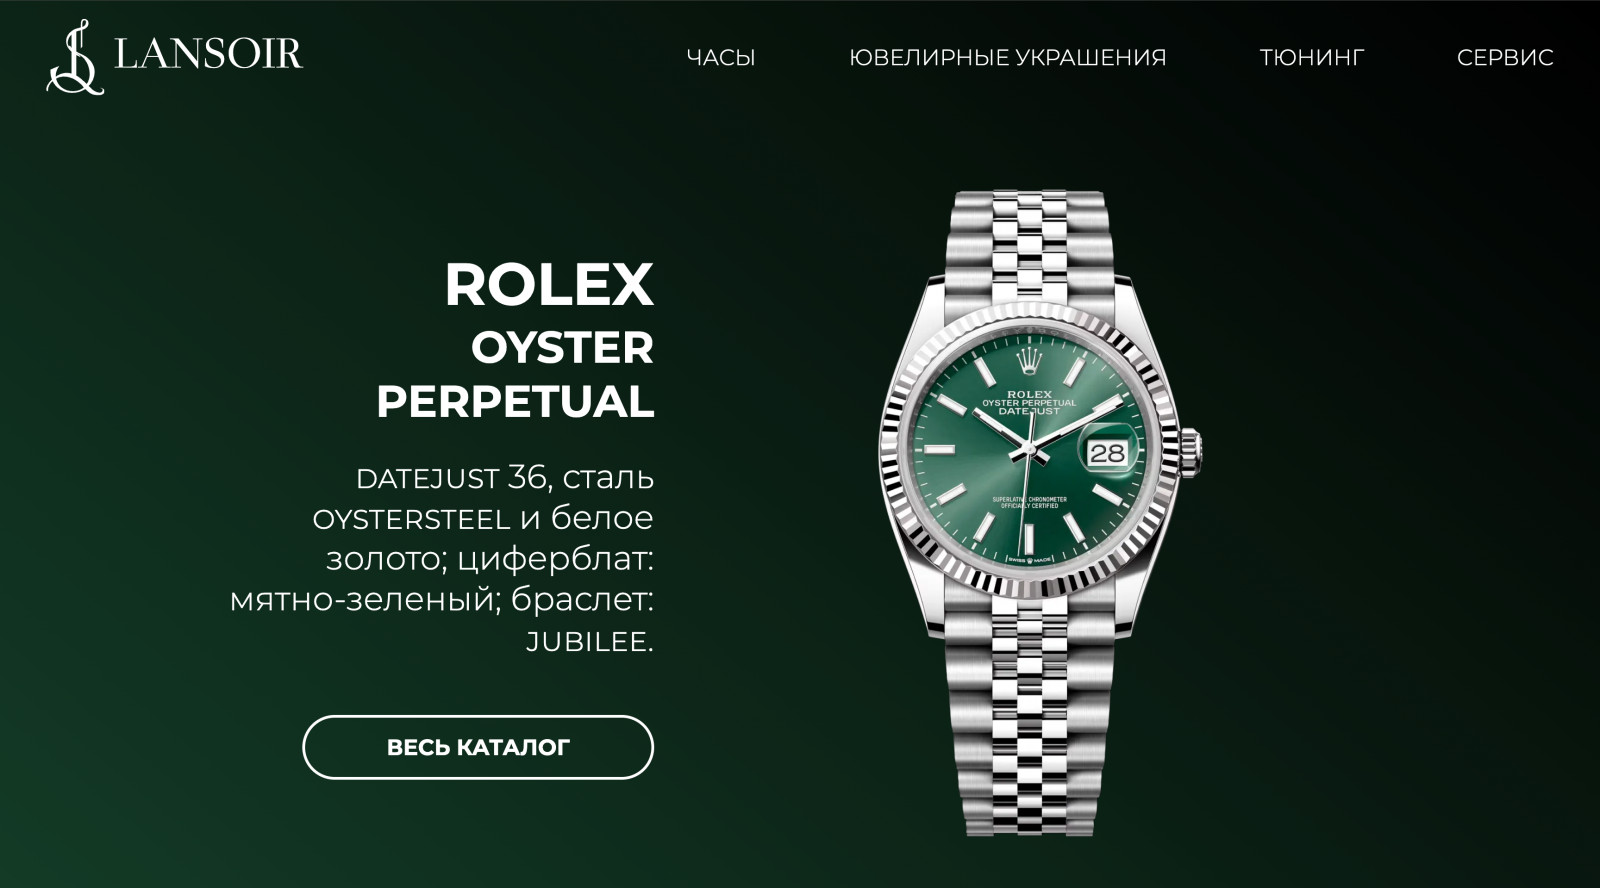
Task: Go to the ТЮНИНГ section
Action: coord(1312,58)
